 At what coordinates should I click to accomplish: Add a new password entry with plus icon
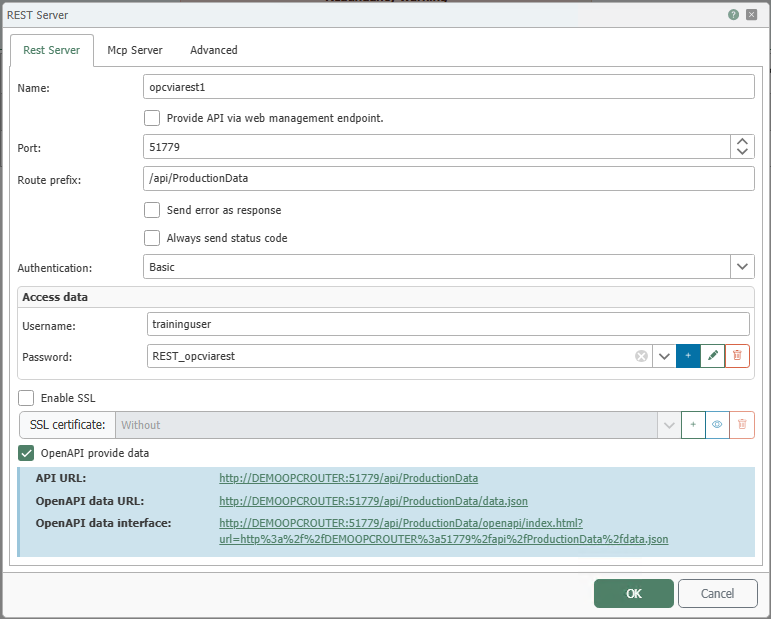(x=688, y=355)
